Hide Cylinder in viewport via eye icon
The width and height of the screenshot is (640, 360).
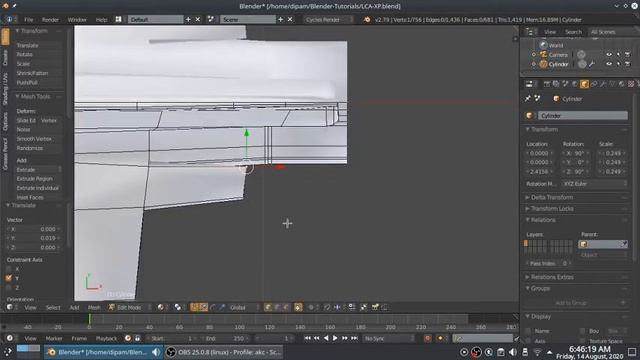tap(609, 64)
